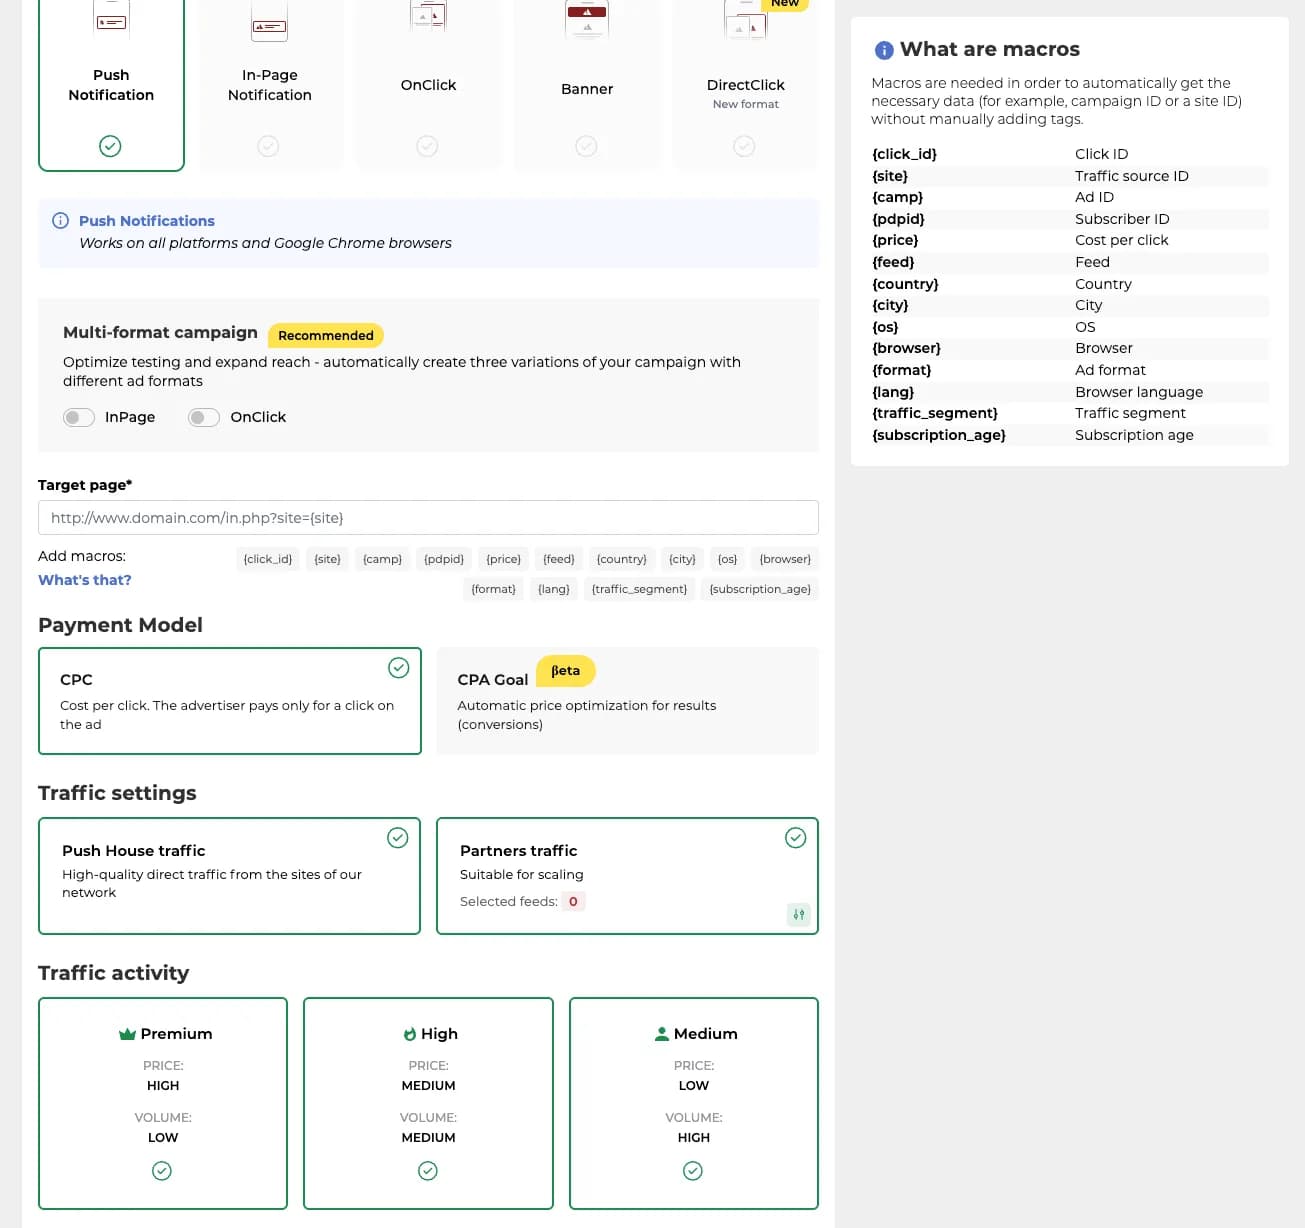Viewport: 1305px width, 1228px height.
Task: Click the info icon beside "What are macros"
Action: coord(884,50)
